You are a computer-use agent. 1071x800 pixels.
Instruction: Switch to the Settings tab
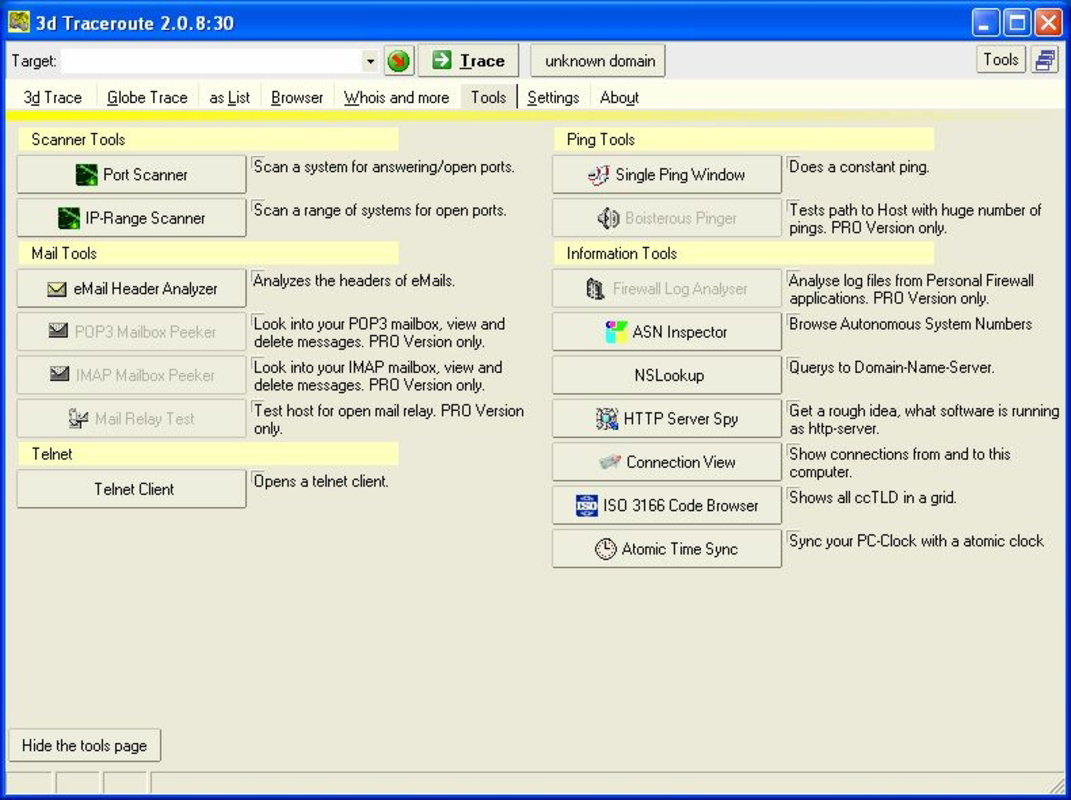tap(553, 97)
